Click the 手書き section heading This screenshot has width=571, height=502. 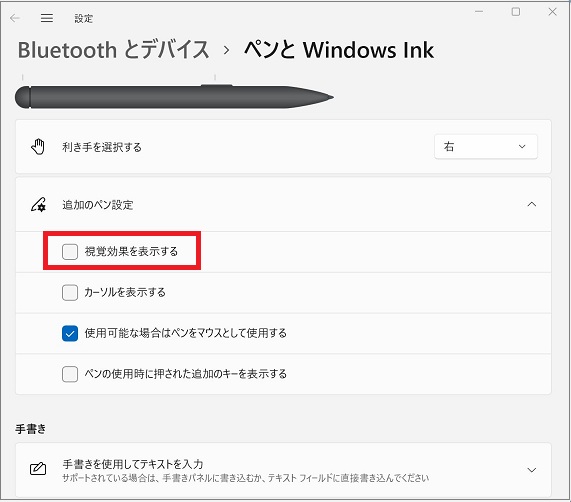pyautogui.click(x=31, y=429)
